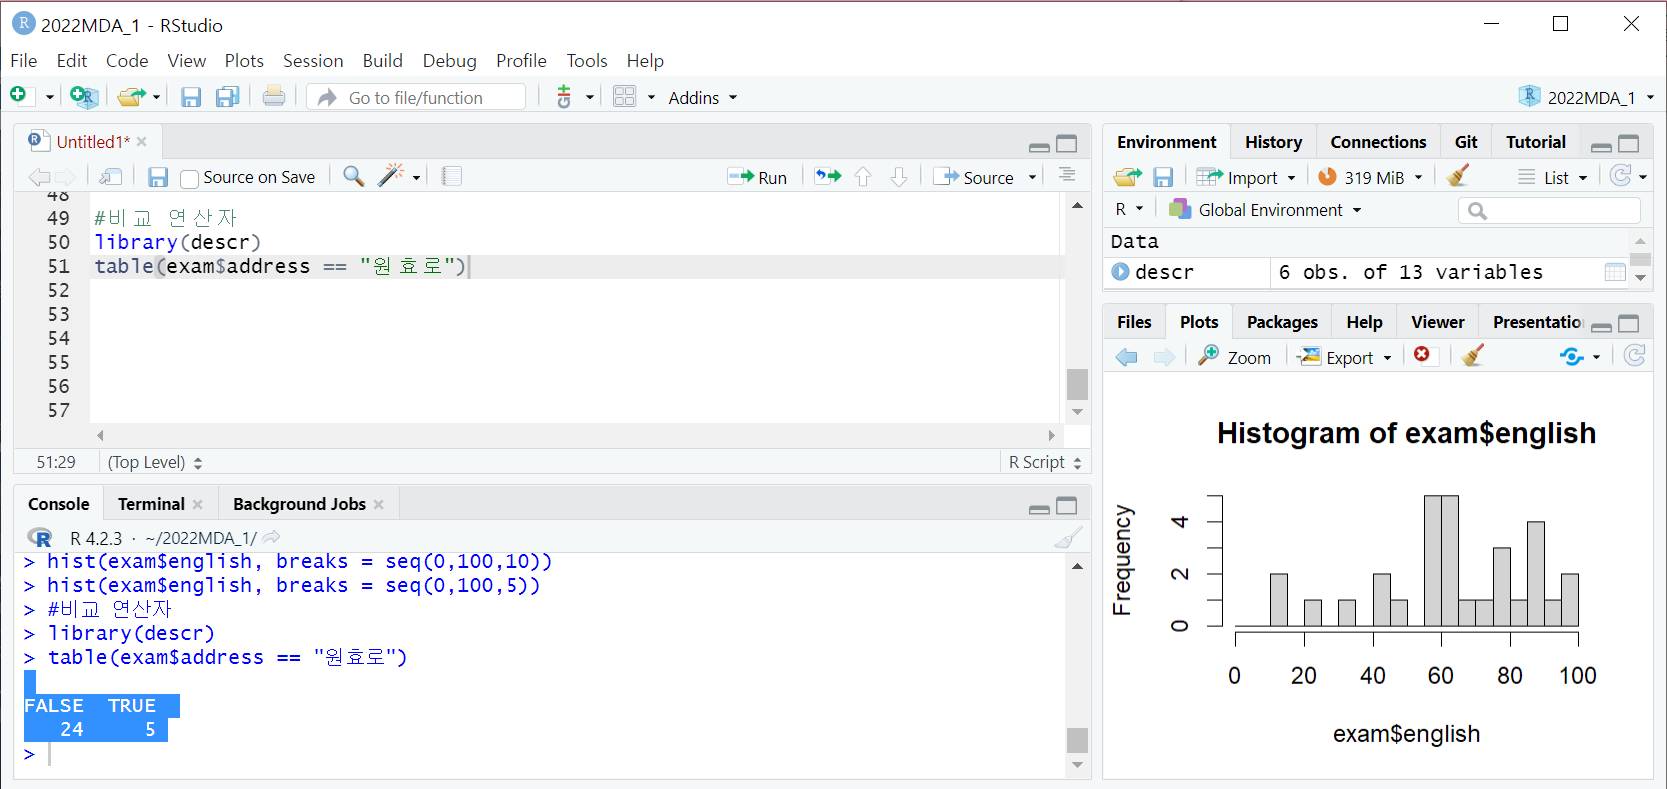Click the console vertical scrollbar thumb
Screen dimensions: 1667x789
tap(1077, 740)
